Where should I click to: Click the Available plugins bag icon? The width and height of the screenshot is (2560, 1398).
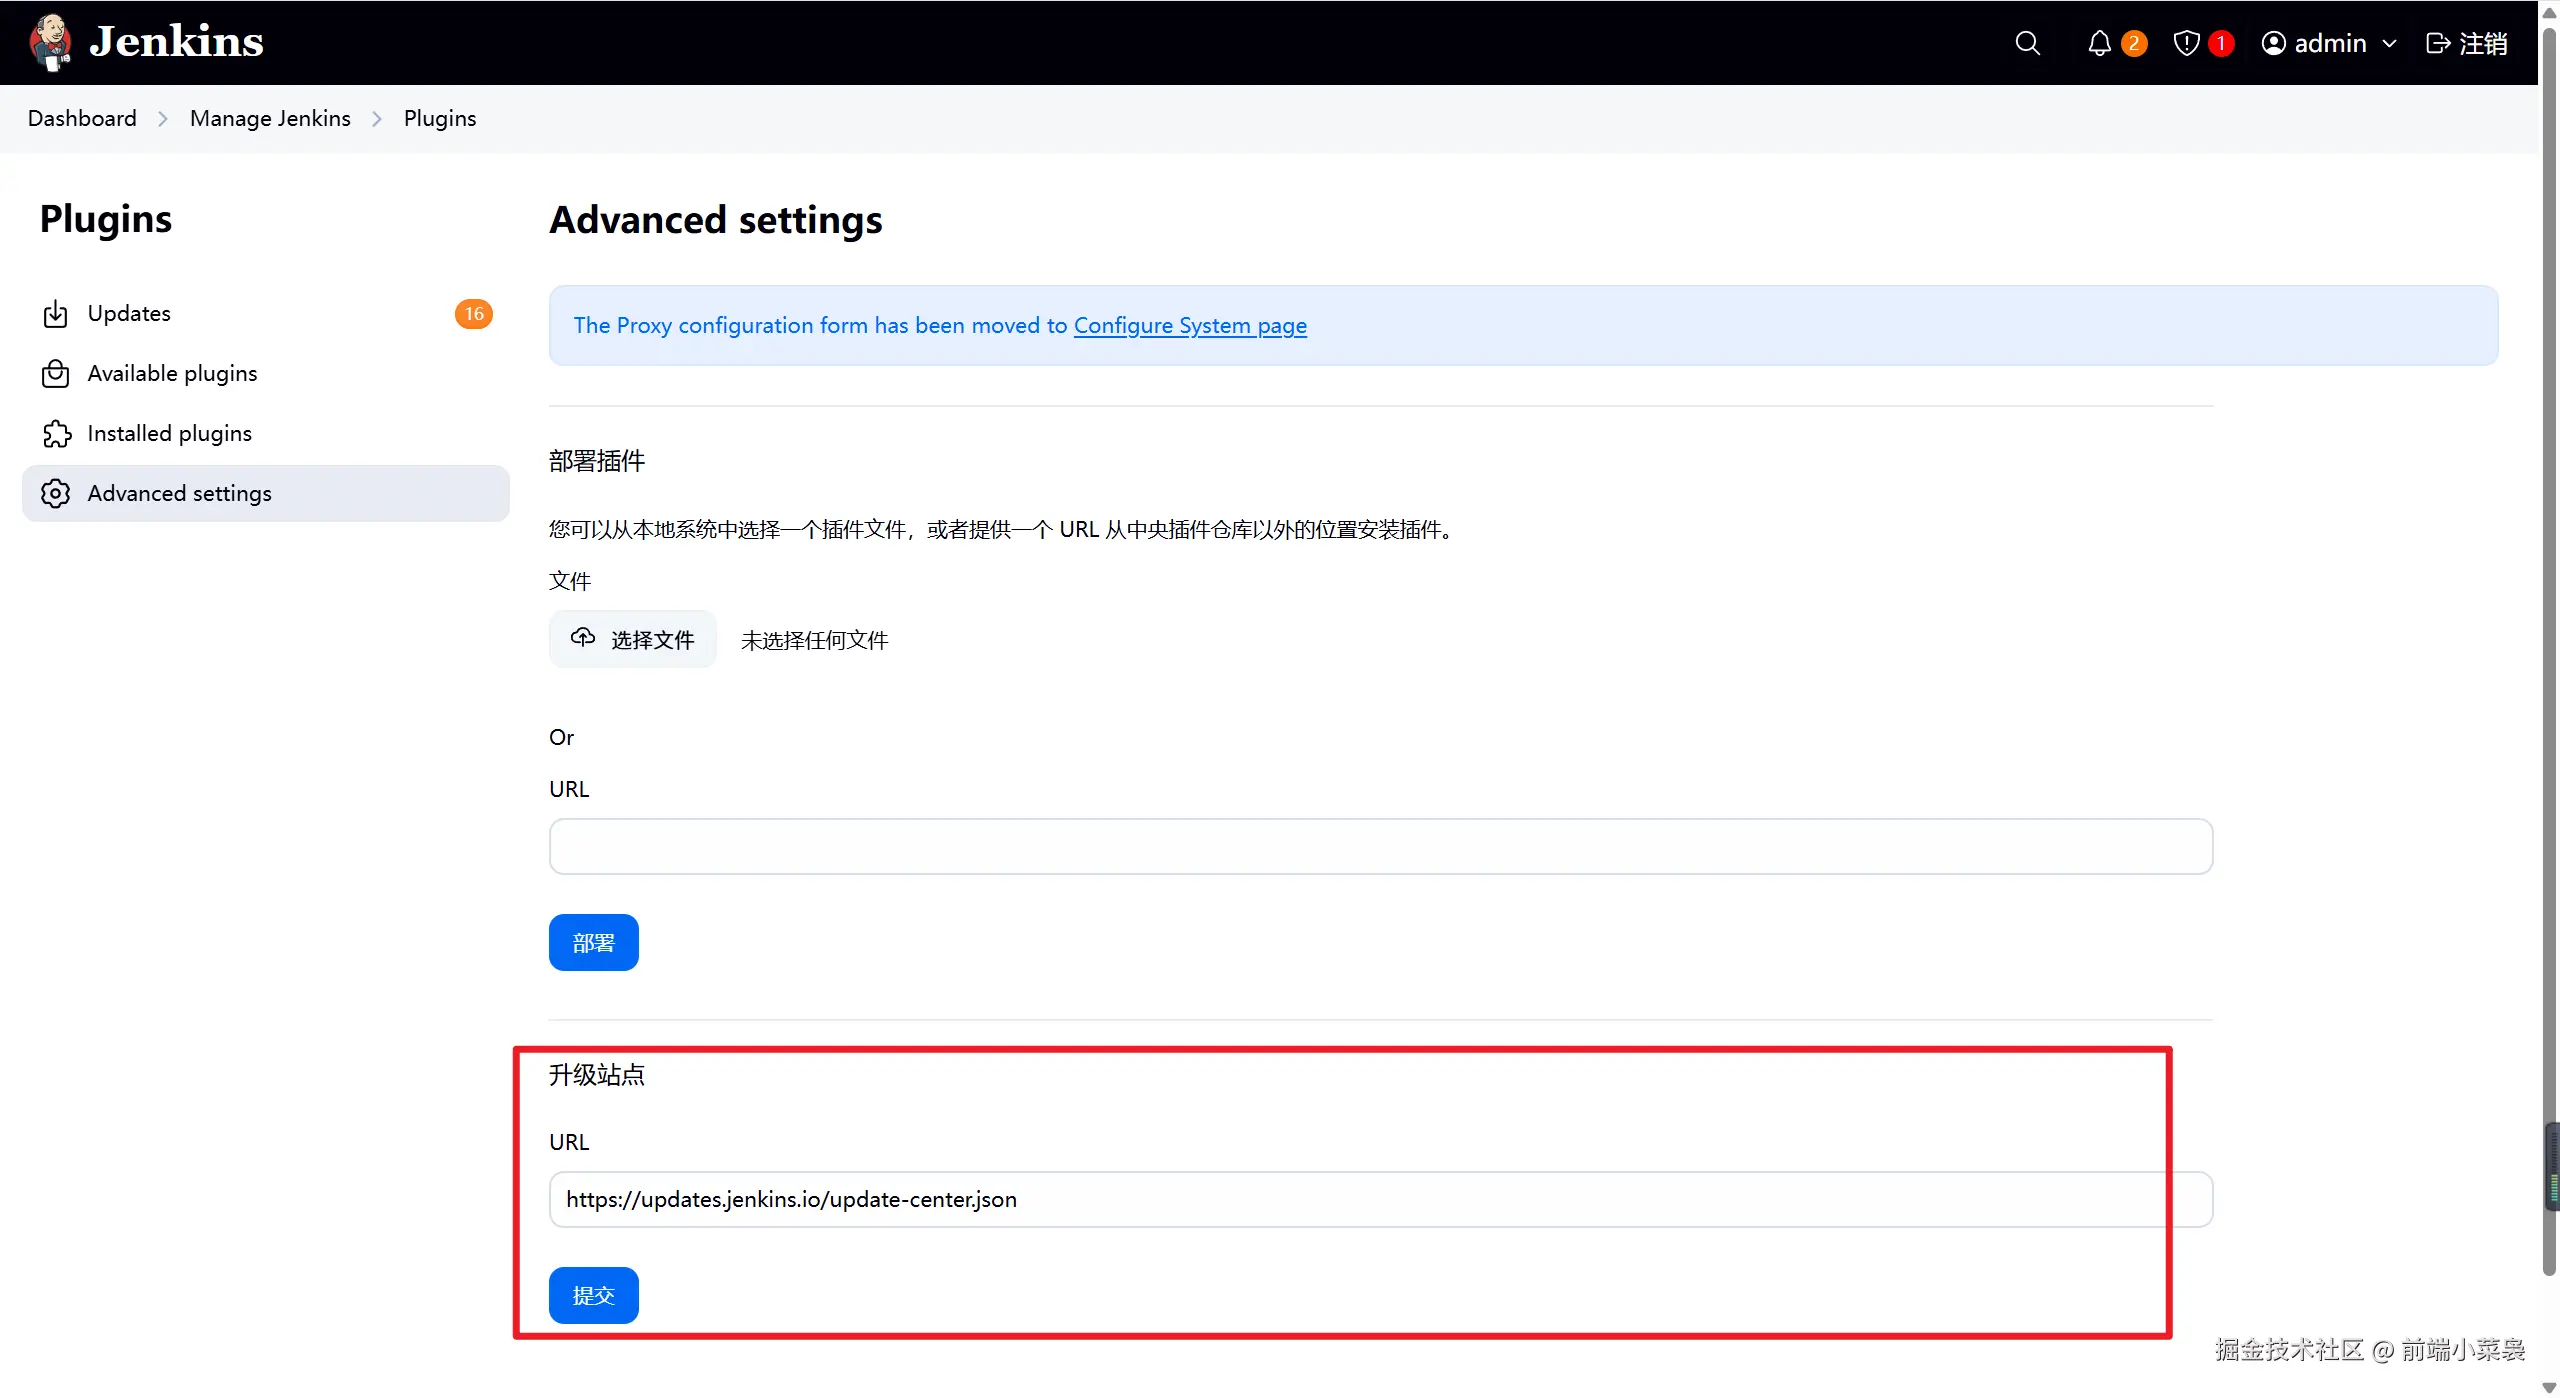(56, 374)
